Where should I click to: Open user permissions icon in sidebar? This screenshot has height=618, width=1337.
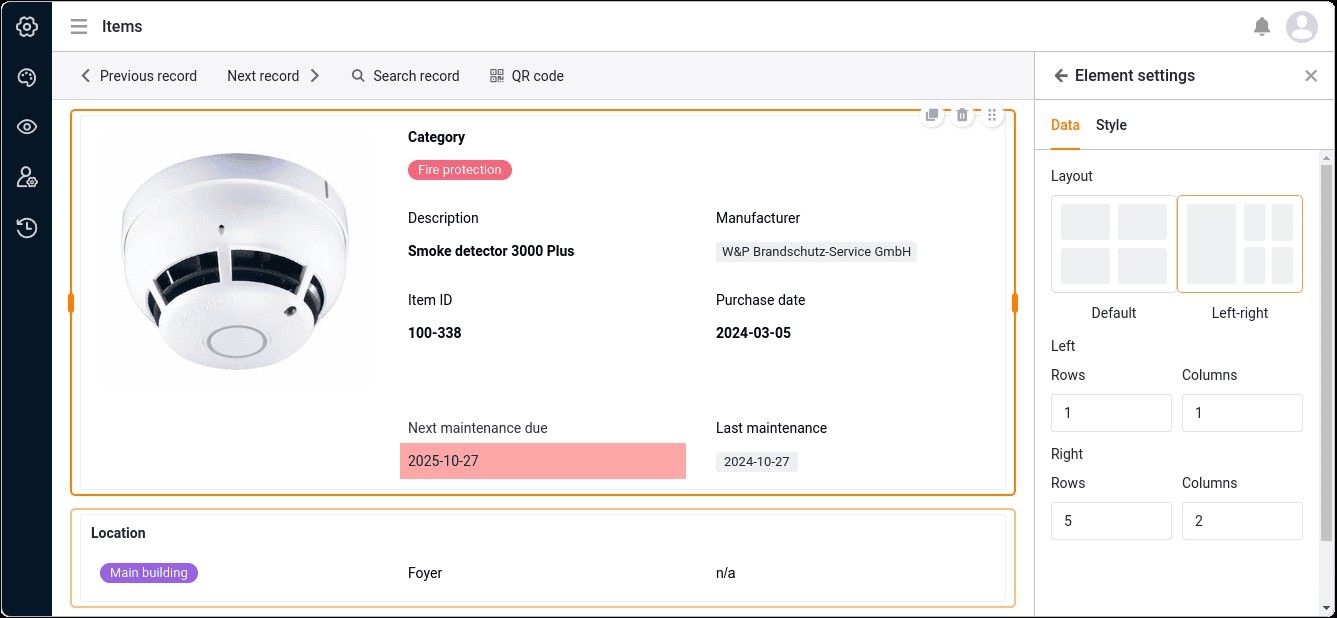point(27,177)
